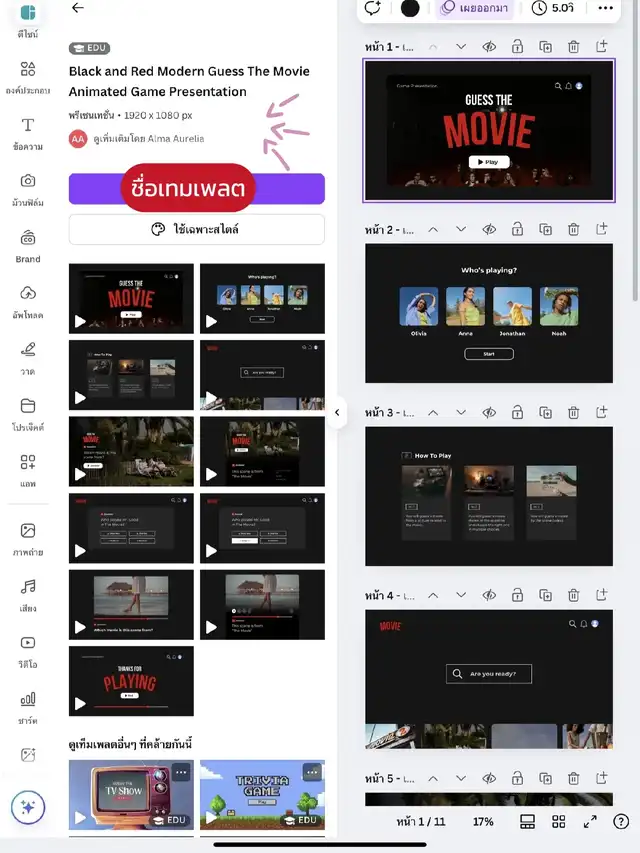Select the Who's playing template thumbnail
Viewport: 640px width, 853px height.
pyautogui.click(x=262, y=298)
